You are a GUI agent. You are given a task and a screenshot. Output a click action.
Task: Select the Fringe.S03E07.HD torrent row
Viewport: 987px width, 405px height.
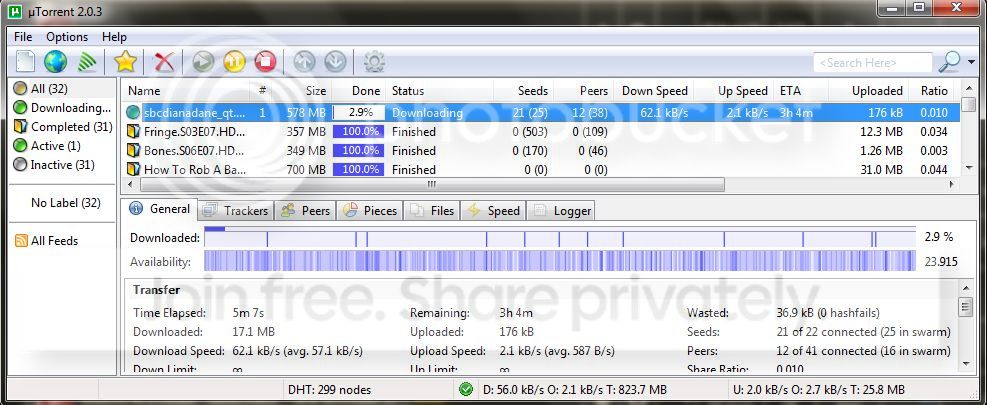pos(541,132)
